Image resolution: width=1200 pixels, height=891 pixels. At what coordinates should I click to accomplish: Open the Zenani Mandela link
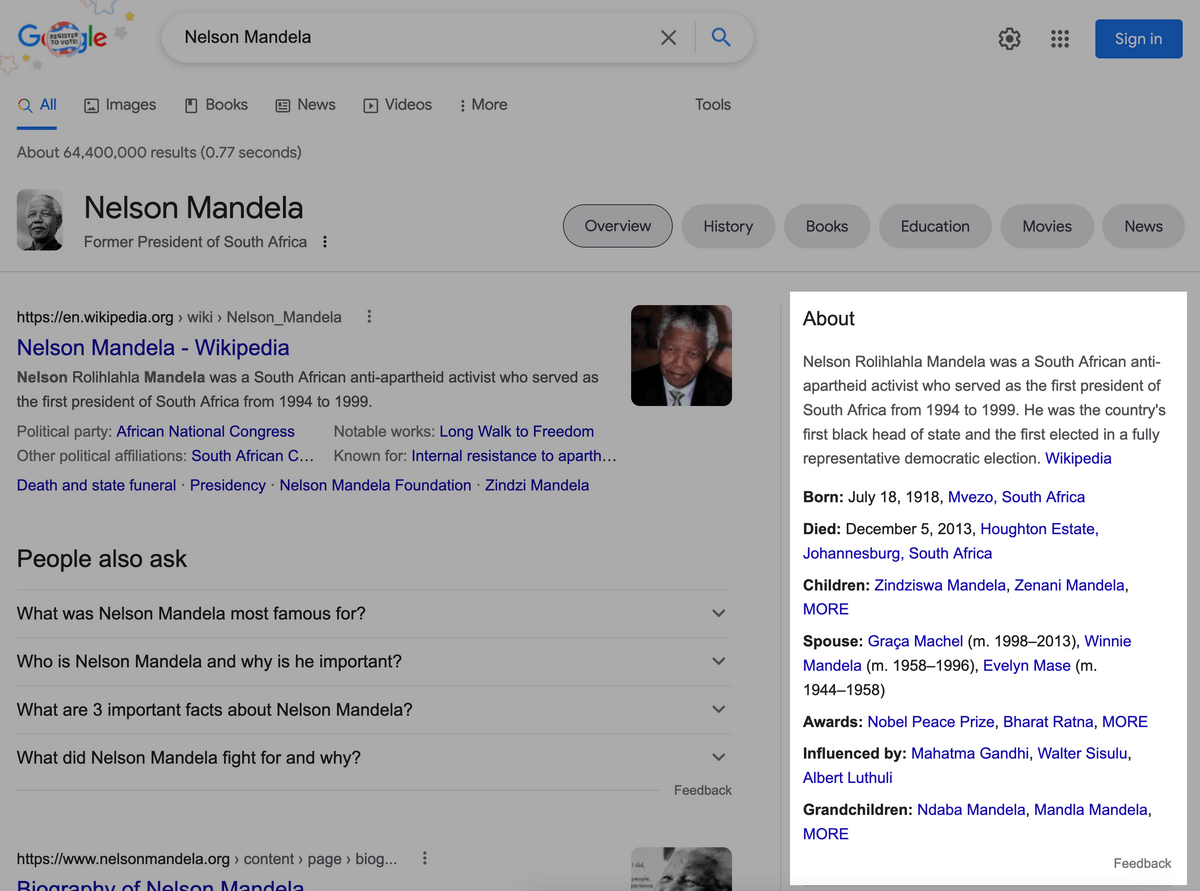[1070, 585]
